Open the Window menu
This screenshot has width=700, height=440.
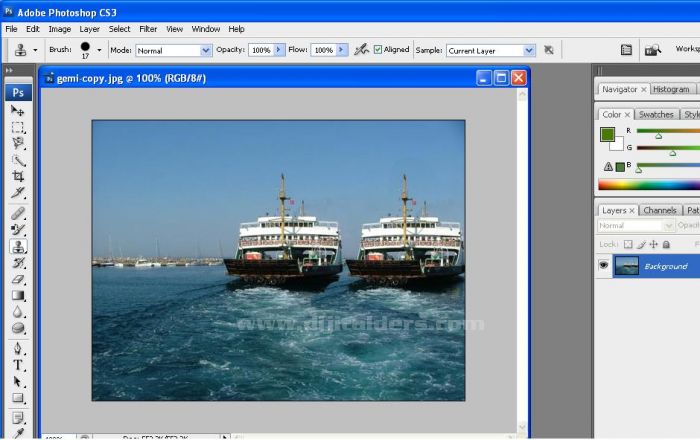(205, 29)
